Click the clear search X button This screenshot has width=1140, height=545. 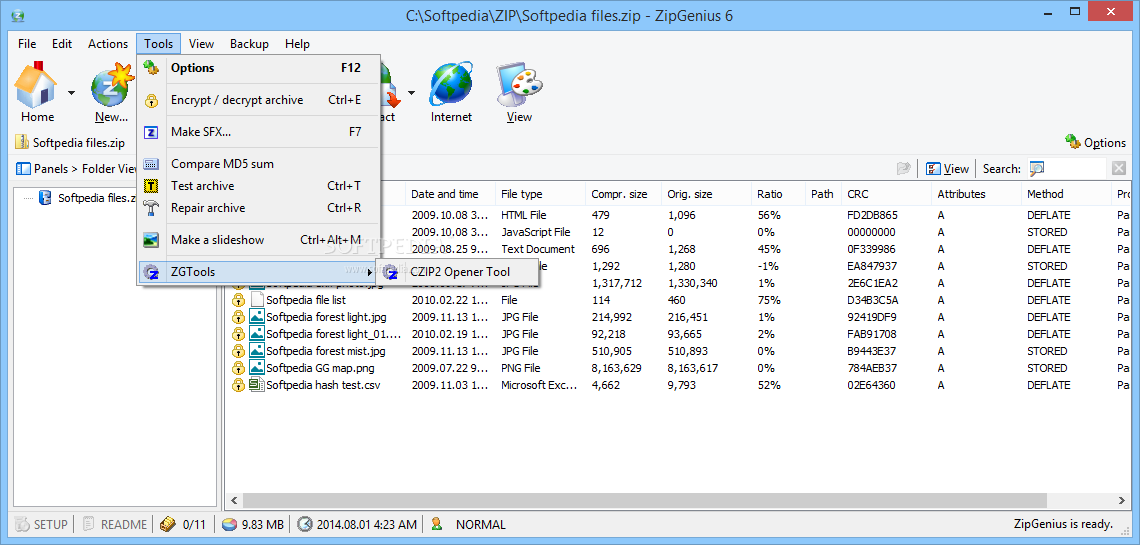pos(1118,169)
